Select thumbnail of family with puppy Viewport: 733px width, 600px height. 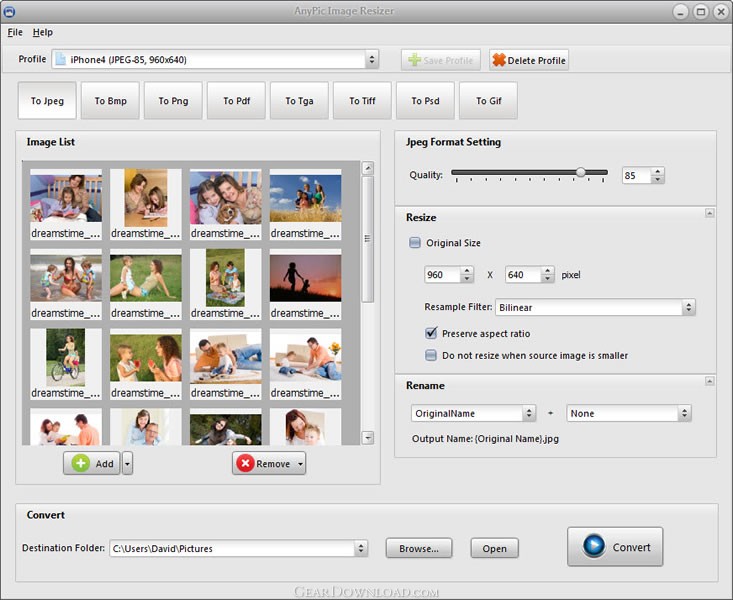226,204
